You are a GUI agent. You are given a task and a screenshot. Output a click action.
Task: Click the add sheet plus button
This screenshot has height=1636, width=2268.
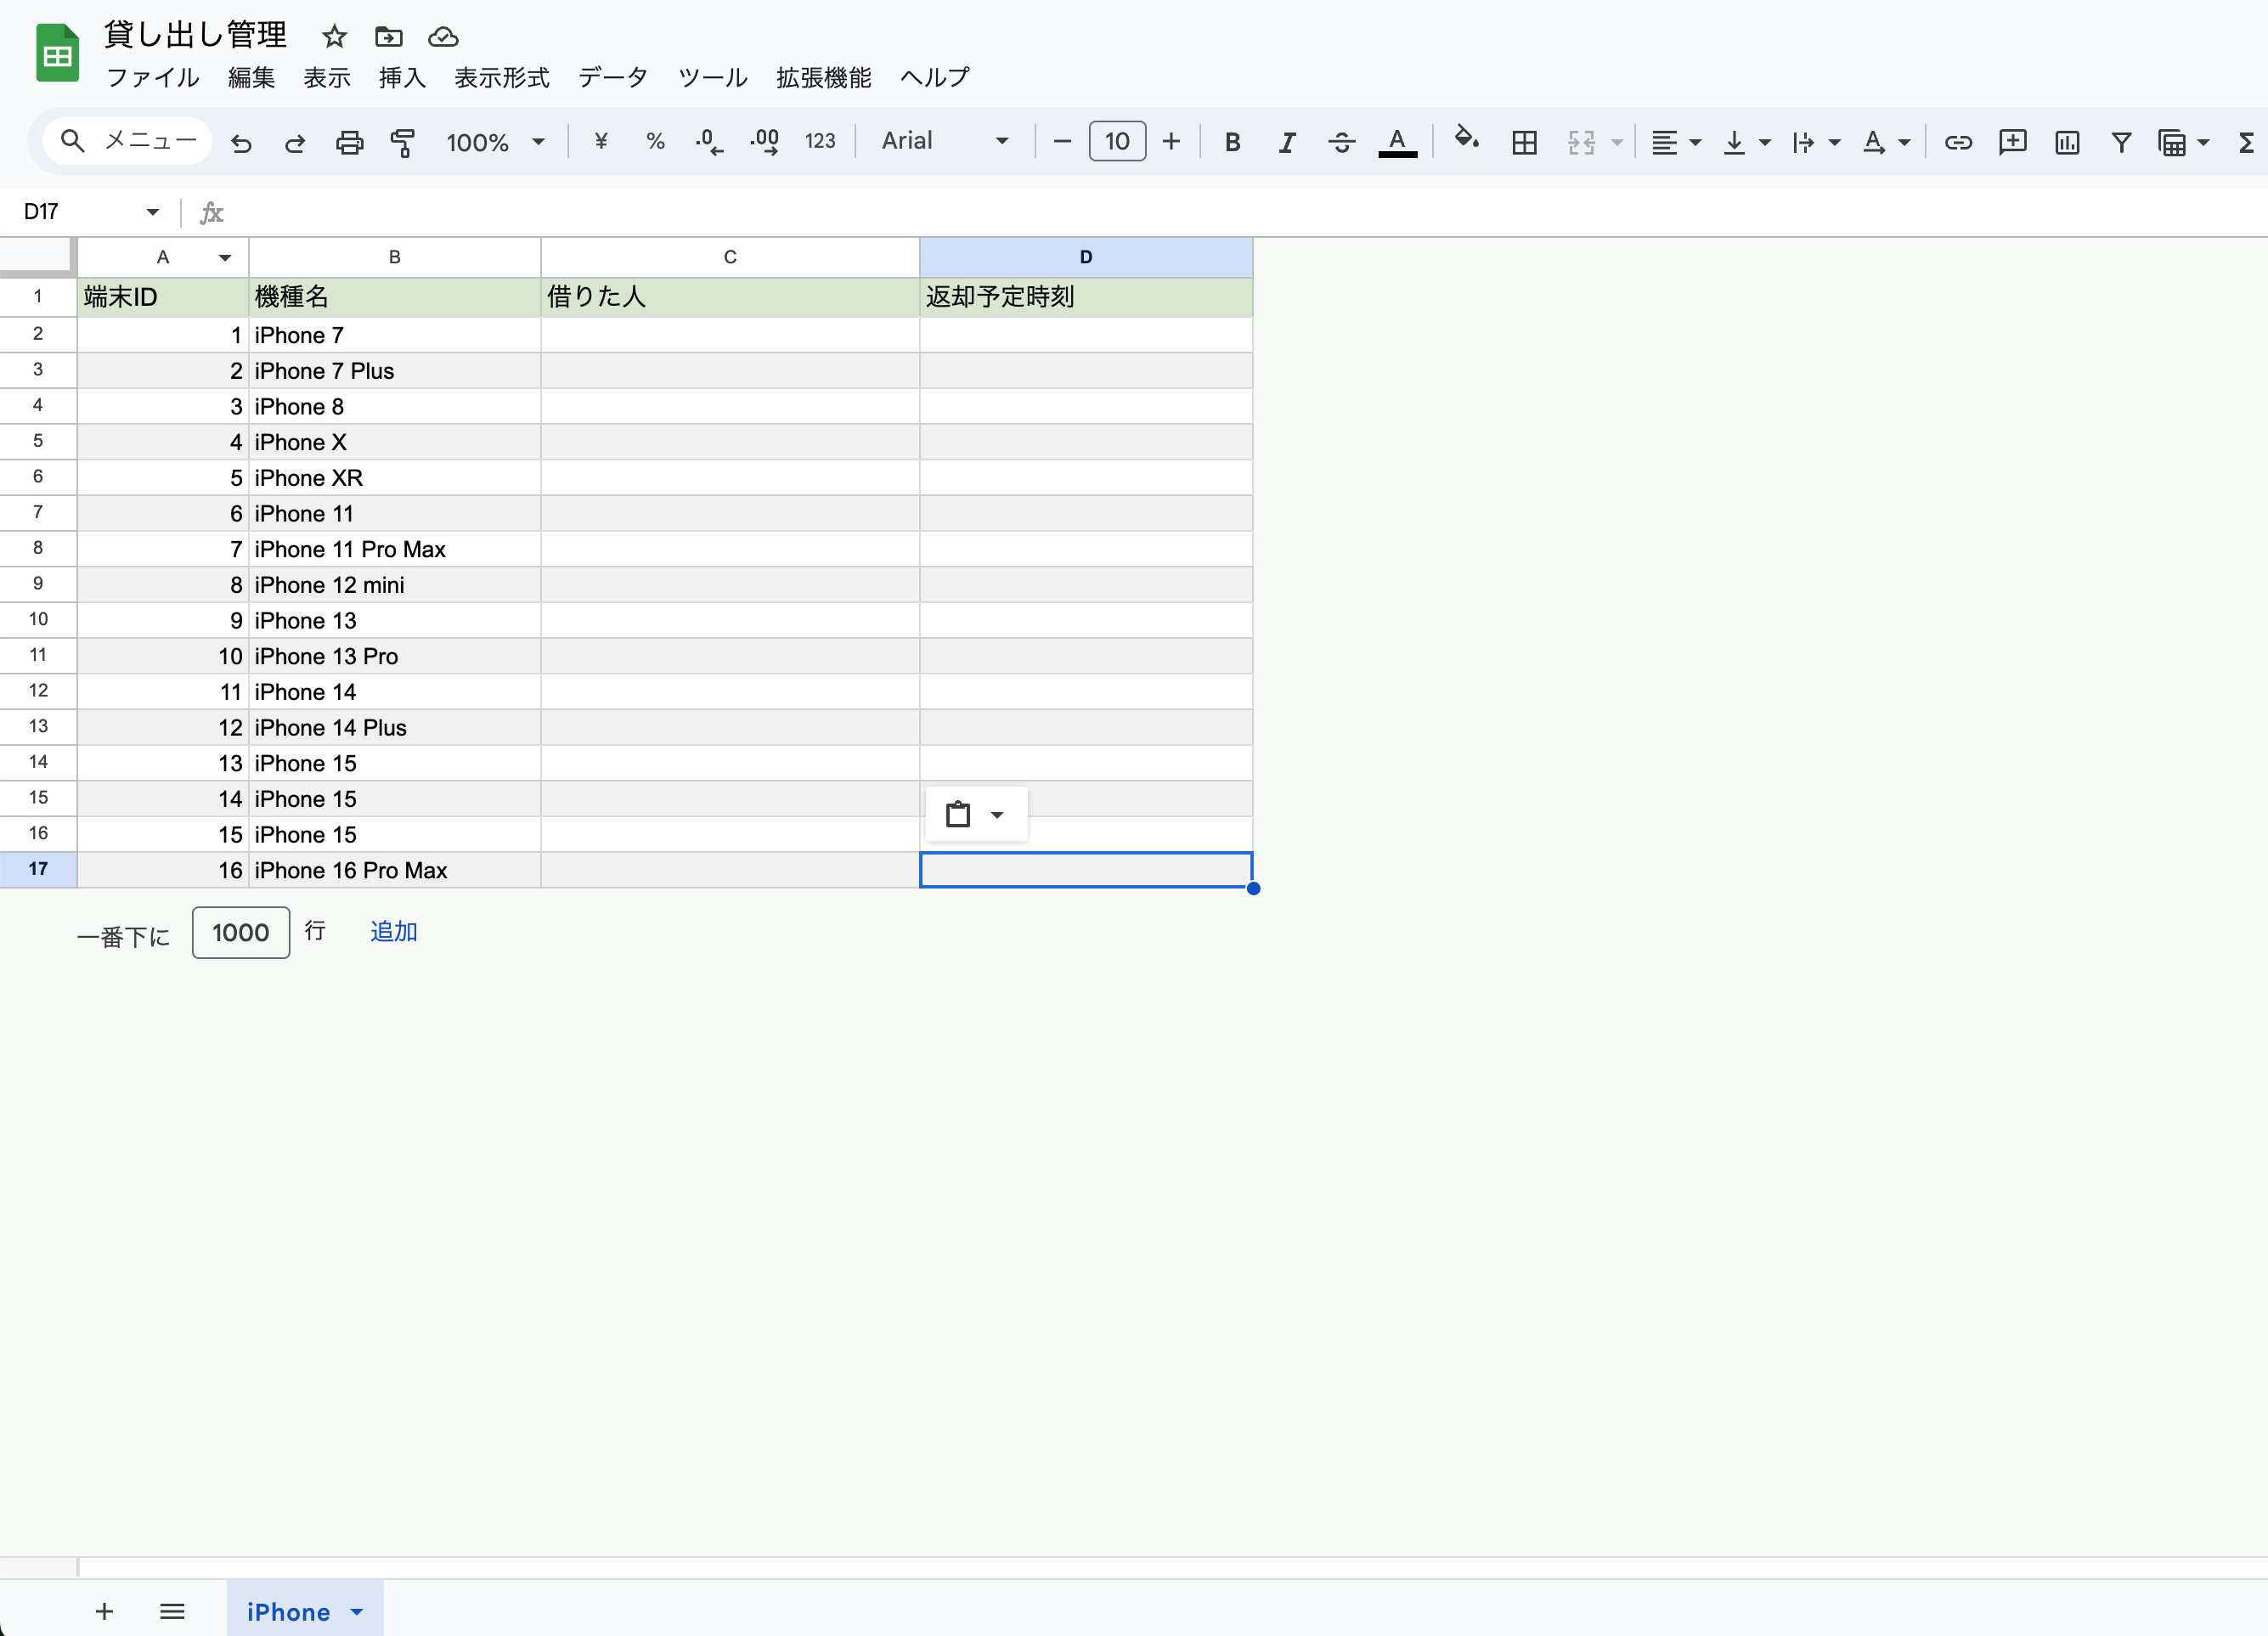104,1610
